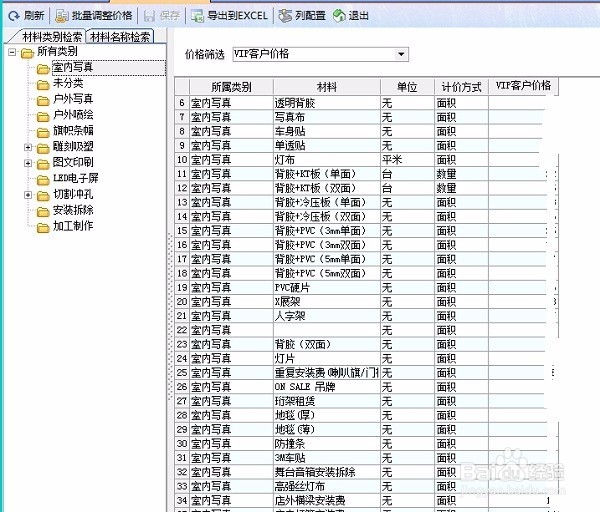Viewport: 600px width, 512px height.
Task: Select the 写真布 material cell
Action: (x=327, y=117)
